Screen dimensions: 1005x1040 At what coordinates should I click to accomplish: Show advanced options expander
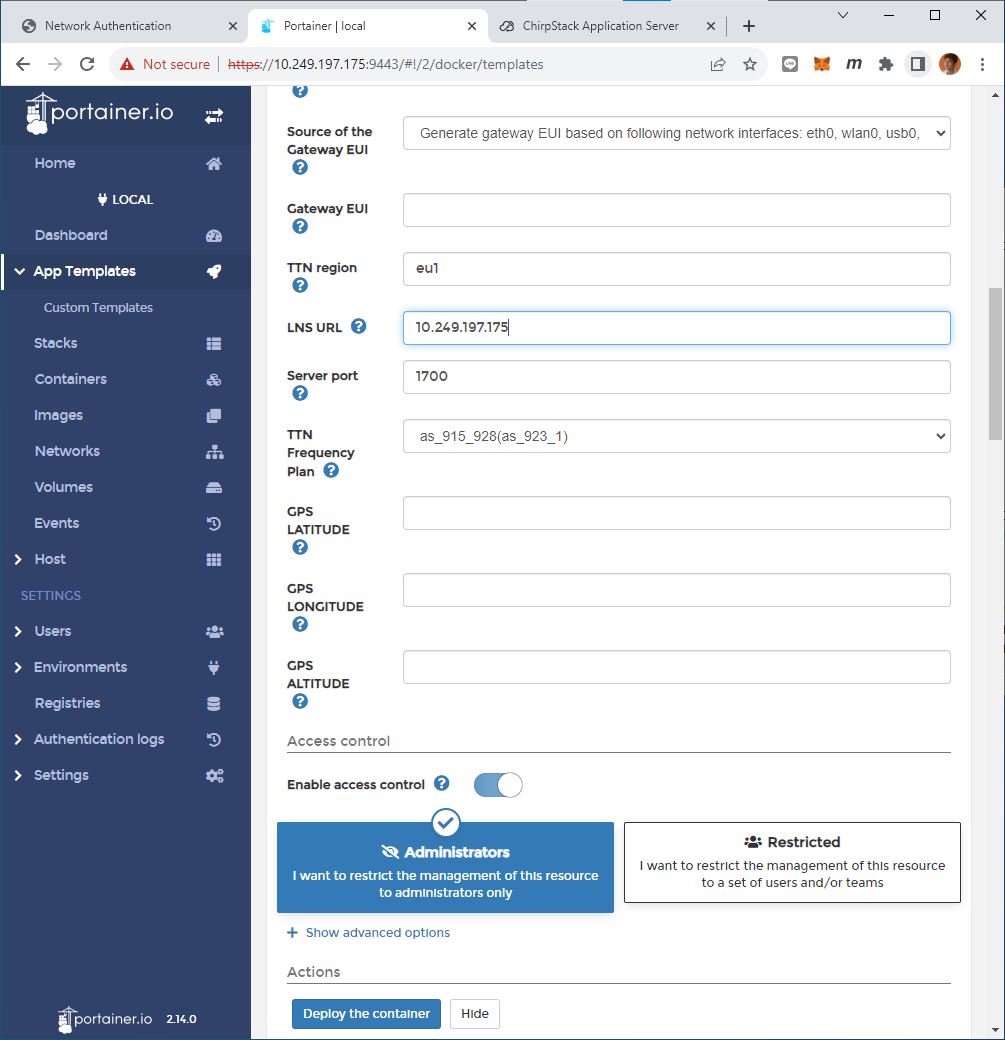point(369,933)
